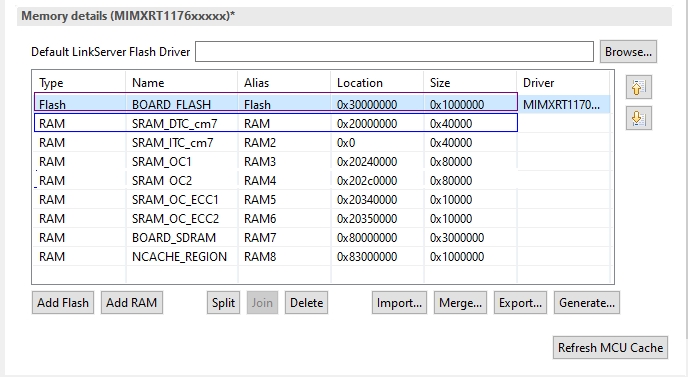Select the BOARD_SDRAM row

pyautogui.click(x=322, y=237)
